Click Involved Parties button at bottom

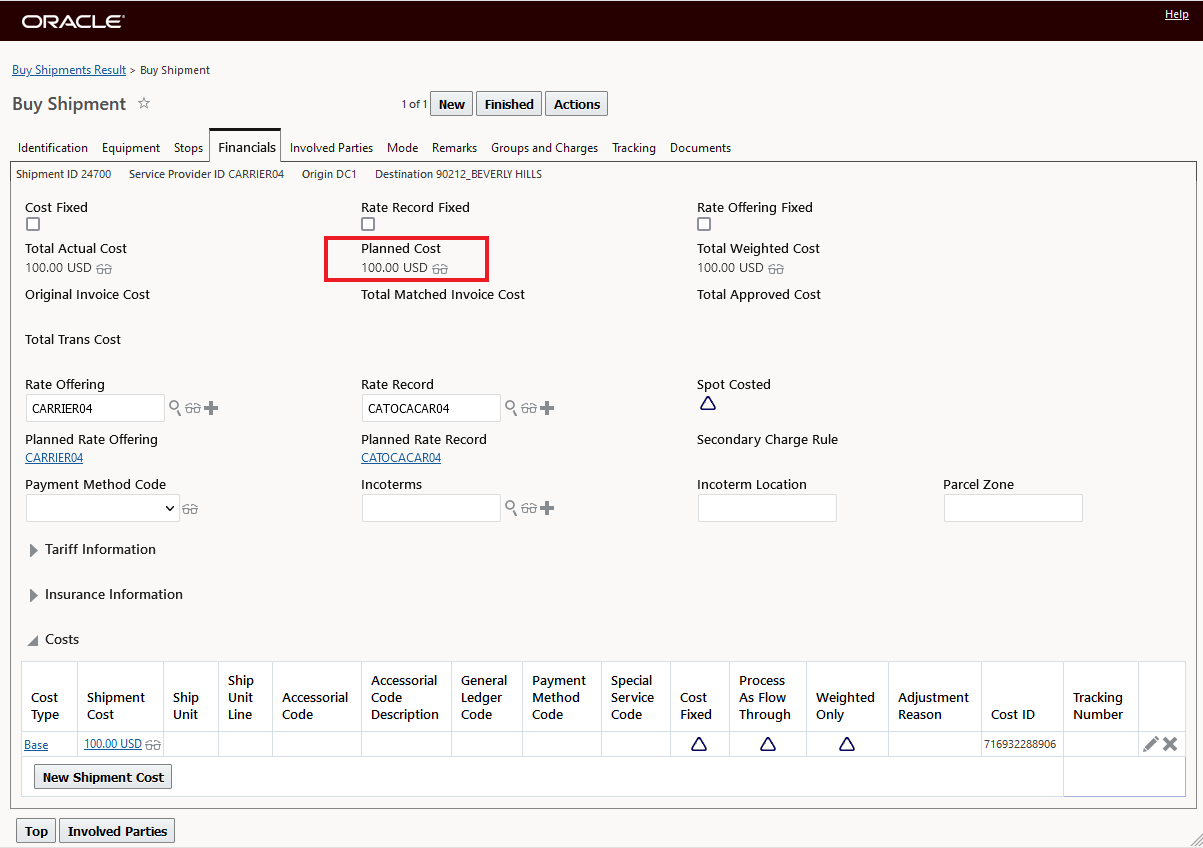click(x=117, y=831)
